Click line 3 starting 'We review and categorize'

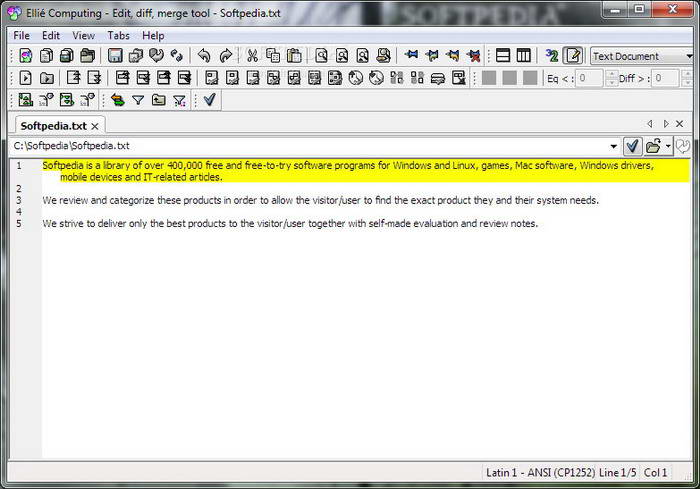pyautogui.click(x=321, y=201)
